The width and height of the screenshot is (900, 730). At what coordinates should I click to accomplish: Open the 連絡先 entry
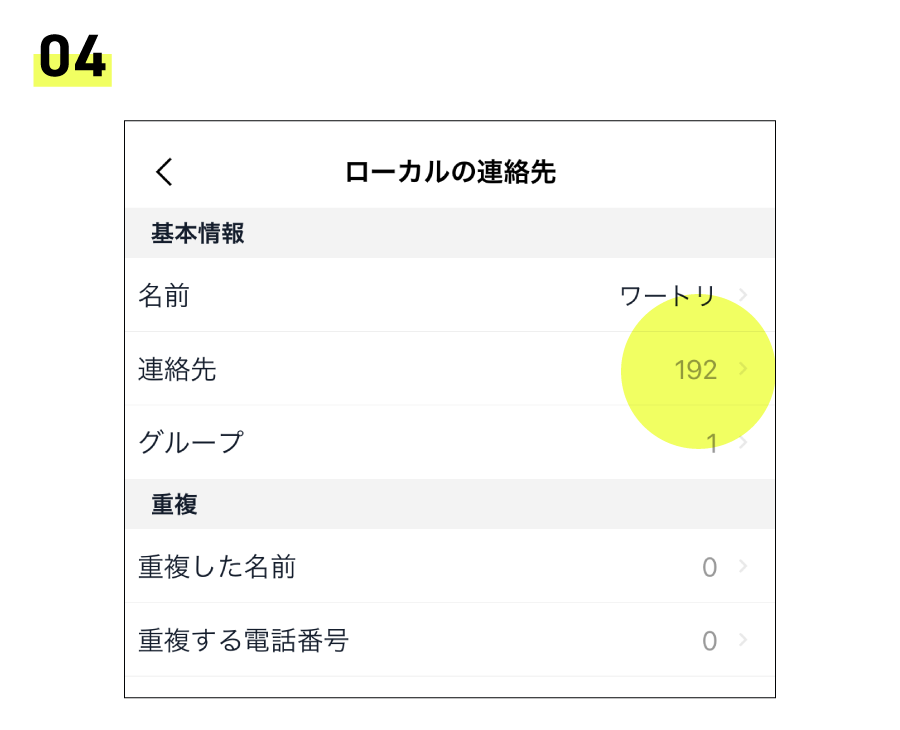click(177, 370)
